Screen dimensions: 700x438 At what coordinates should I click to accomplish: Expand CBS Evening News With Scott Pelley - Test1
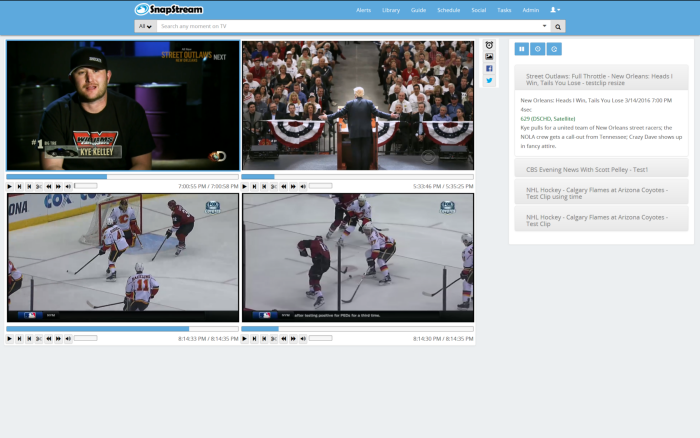(x=601, y=170)
